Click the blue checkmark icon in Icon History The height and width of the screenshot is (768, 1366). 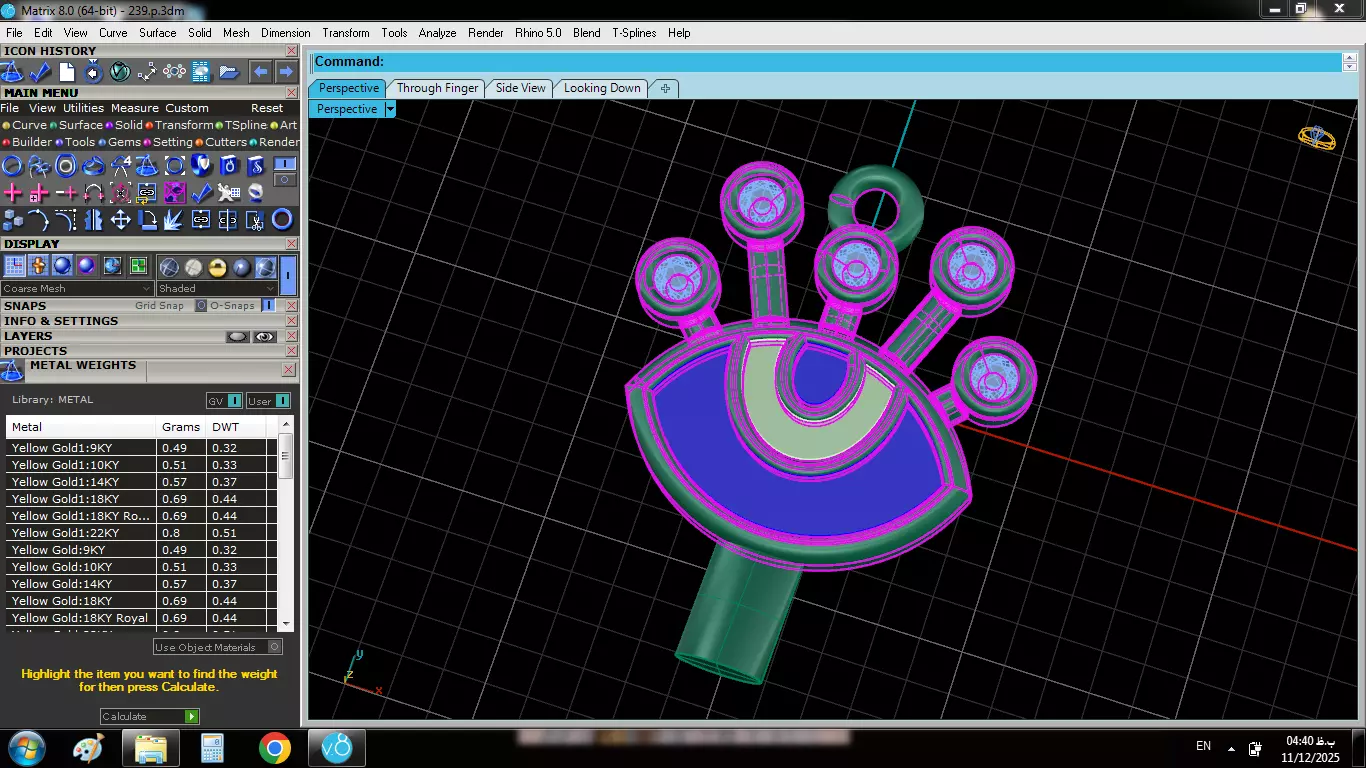pyautogui.click(x=40, y=72)
